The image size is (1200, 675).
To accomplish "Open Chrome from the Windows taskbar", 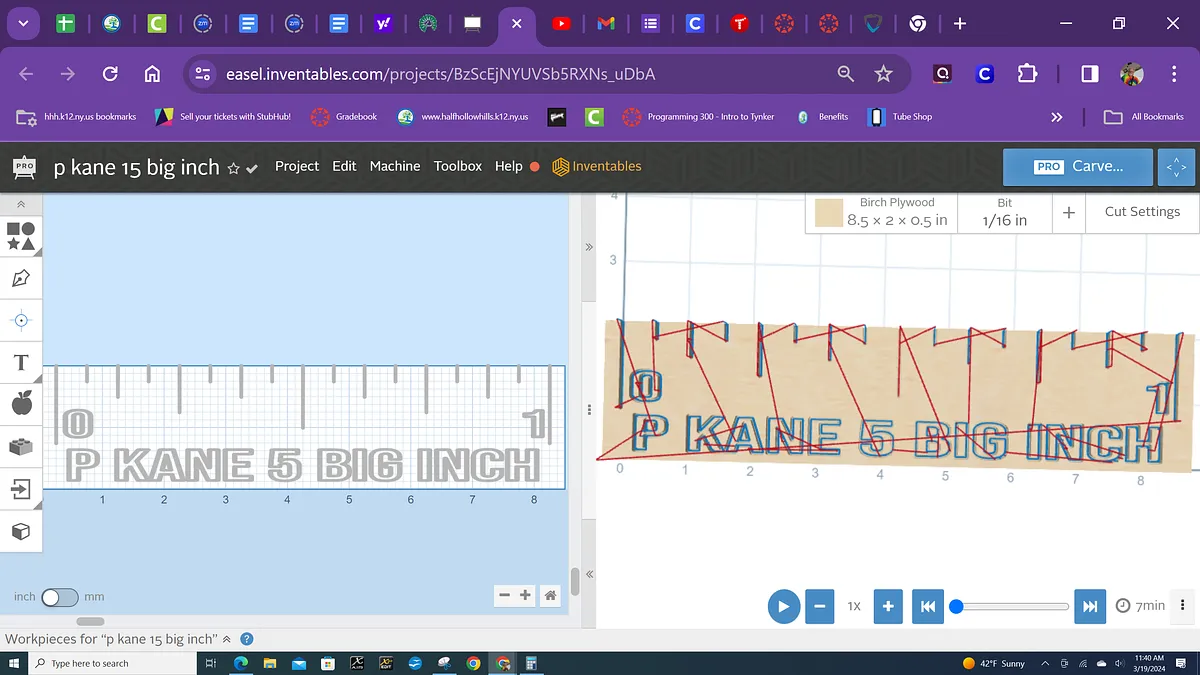I will 473,663.
